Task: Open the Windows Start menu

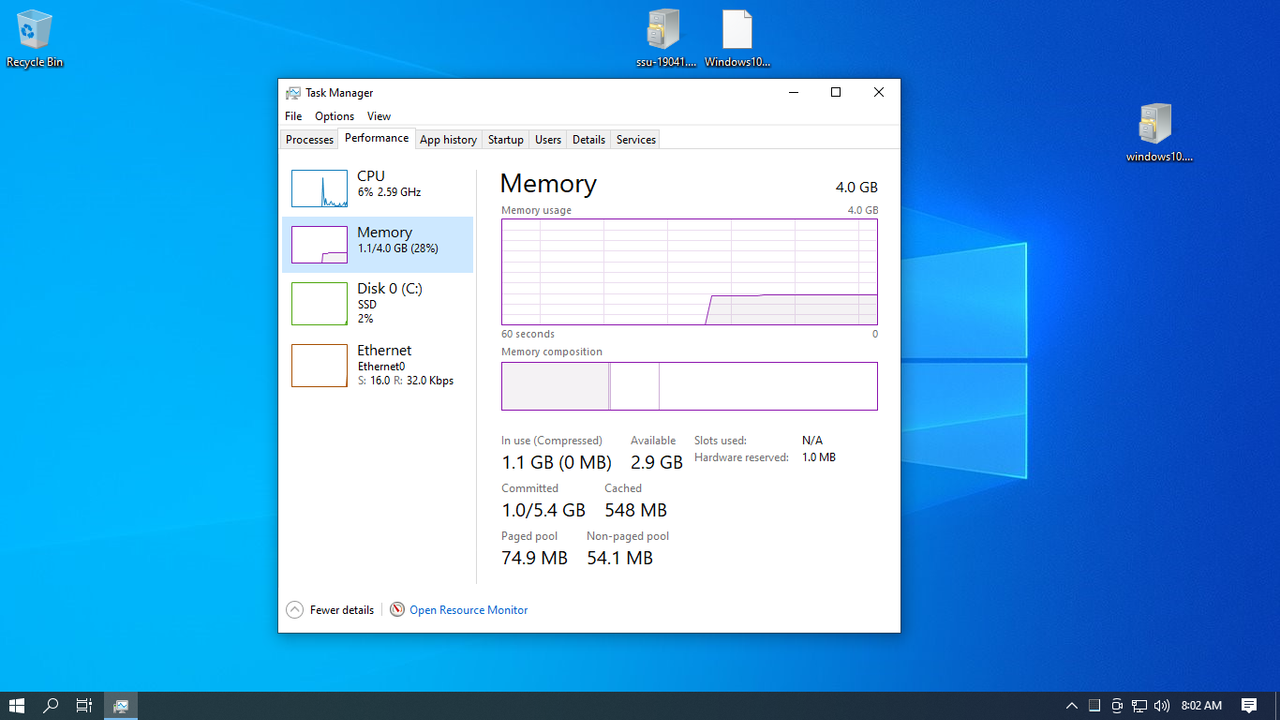Action: (x=17, y=705)
